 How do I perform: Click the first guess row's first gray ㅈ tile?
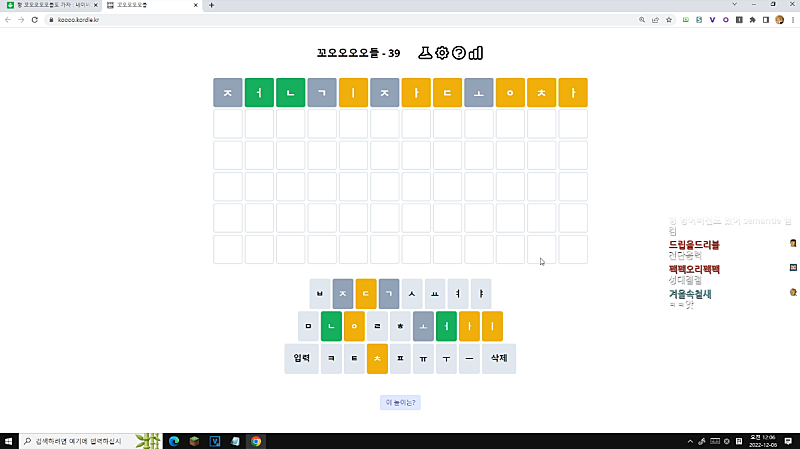(x=228, y=92)
